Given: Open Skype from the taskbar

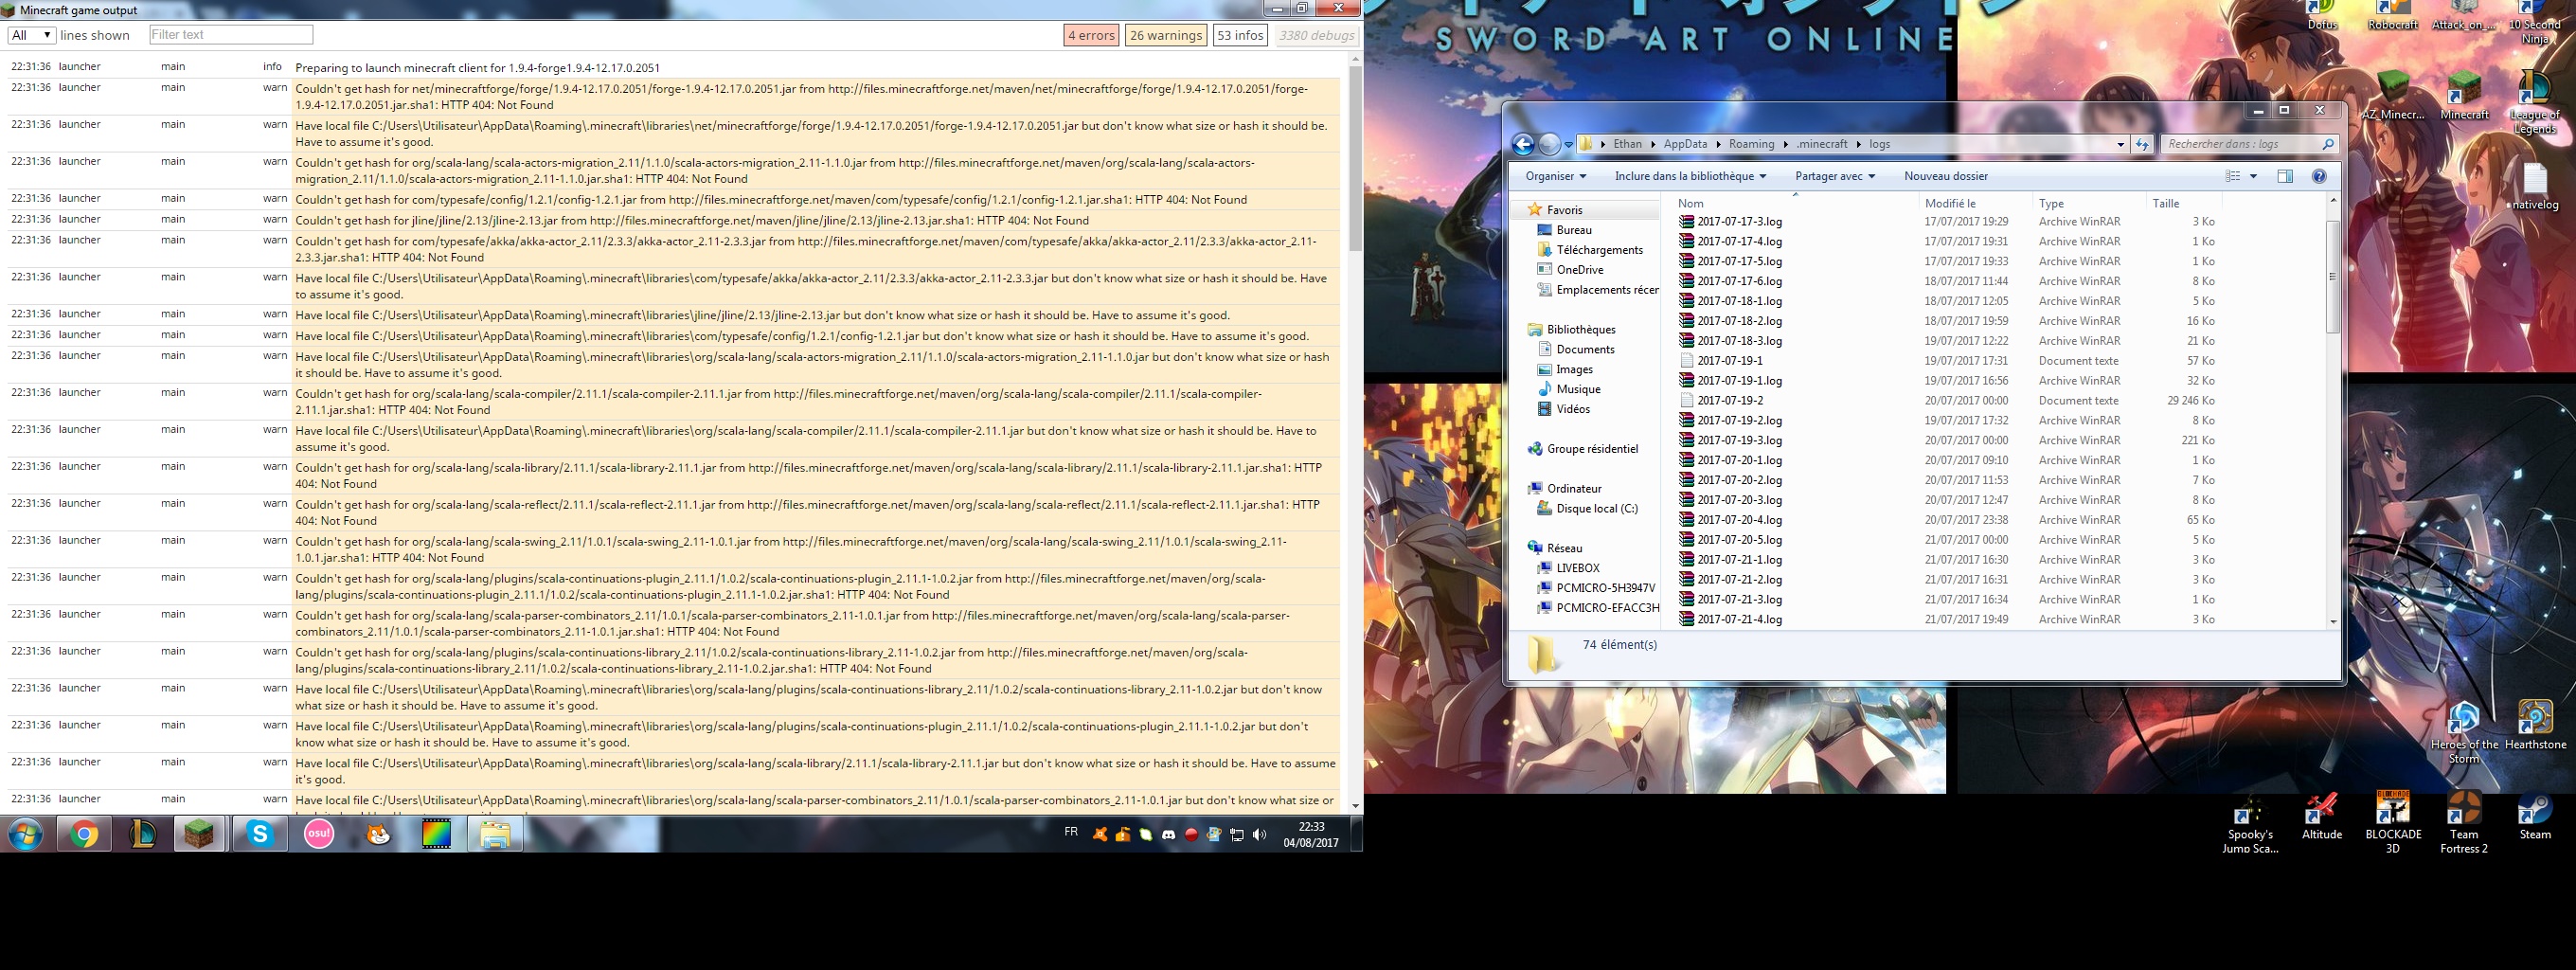Looking at the screenshot, I should [260, 834].
